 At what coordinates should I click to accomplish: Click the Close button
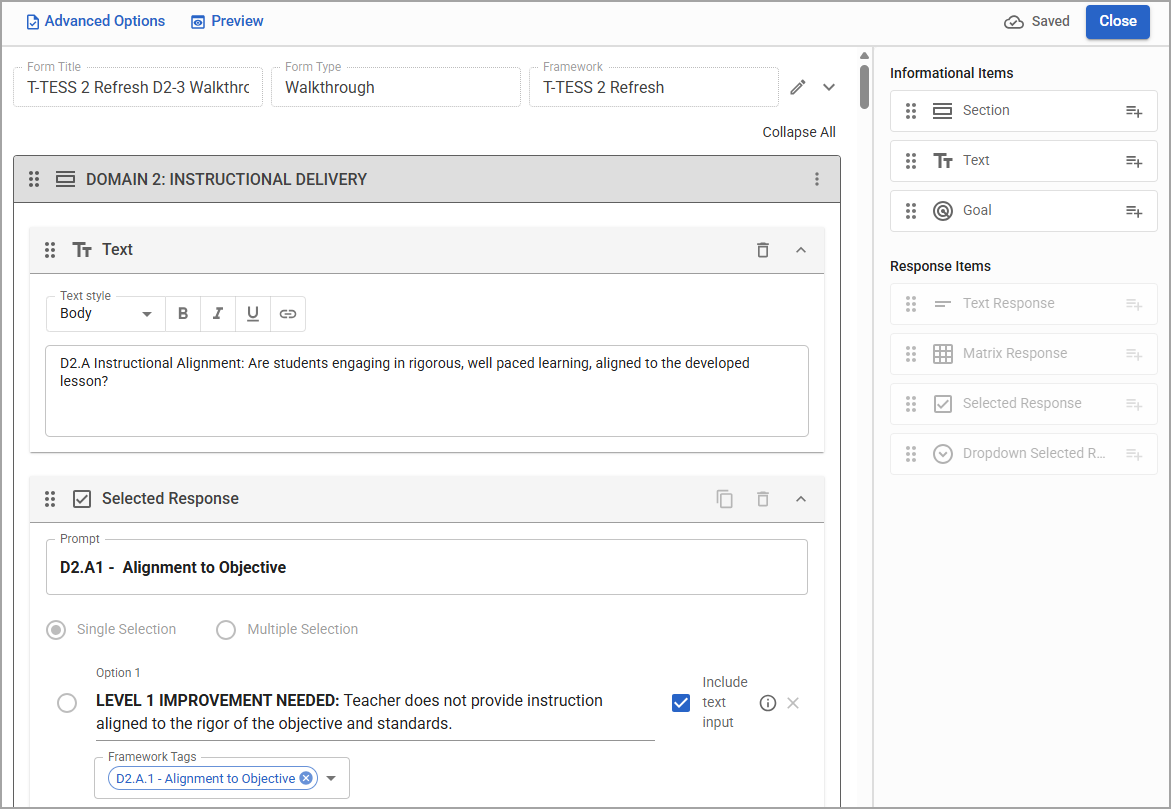(x=1117, y=21)
